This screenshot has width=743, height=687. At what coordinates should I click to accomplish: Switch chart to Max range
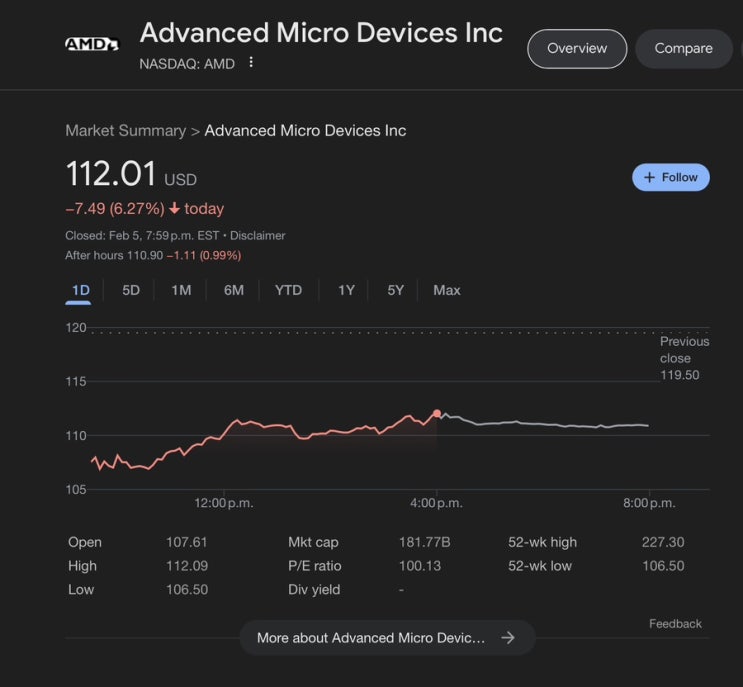(447, 290)
